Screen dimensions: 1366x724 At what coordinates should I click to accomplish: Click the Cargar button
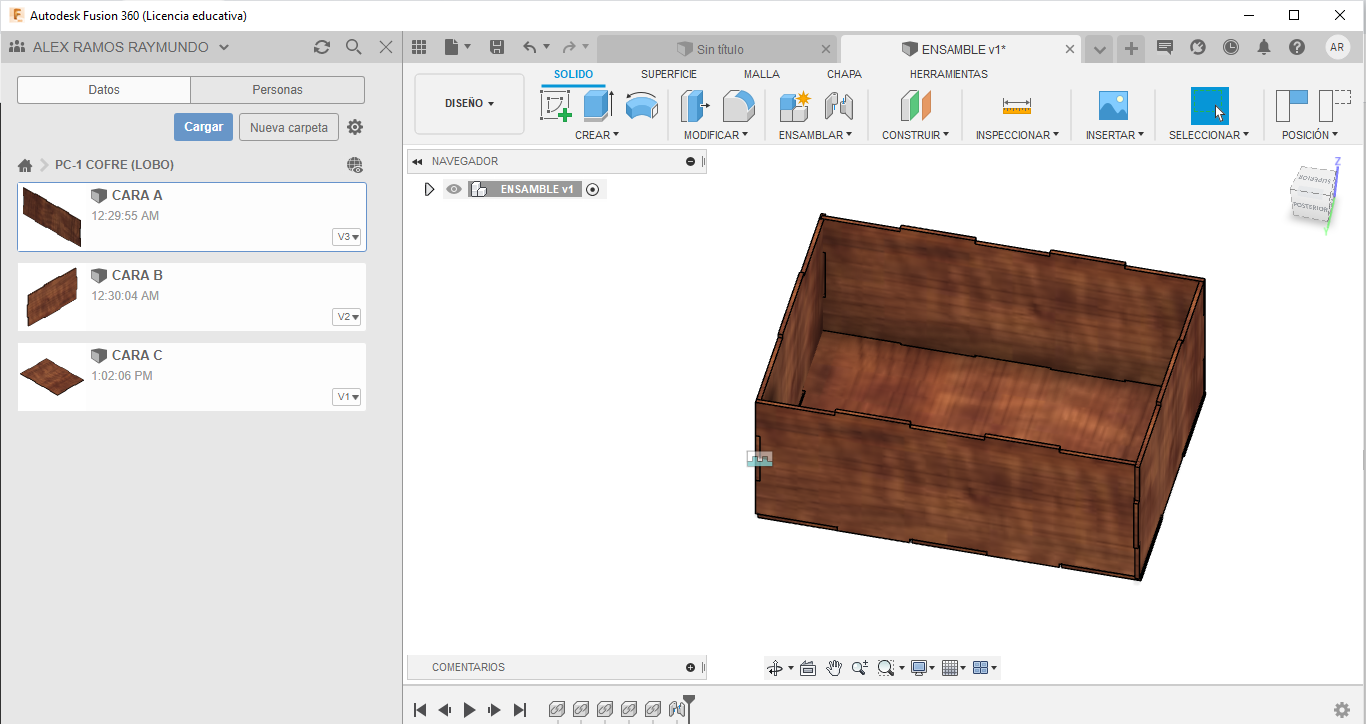pos(203,127)
